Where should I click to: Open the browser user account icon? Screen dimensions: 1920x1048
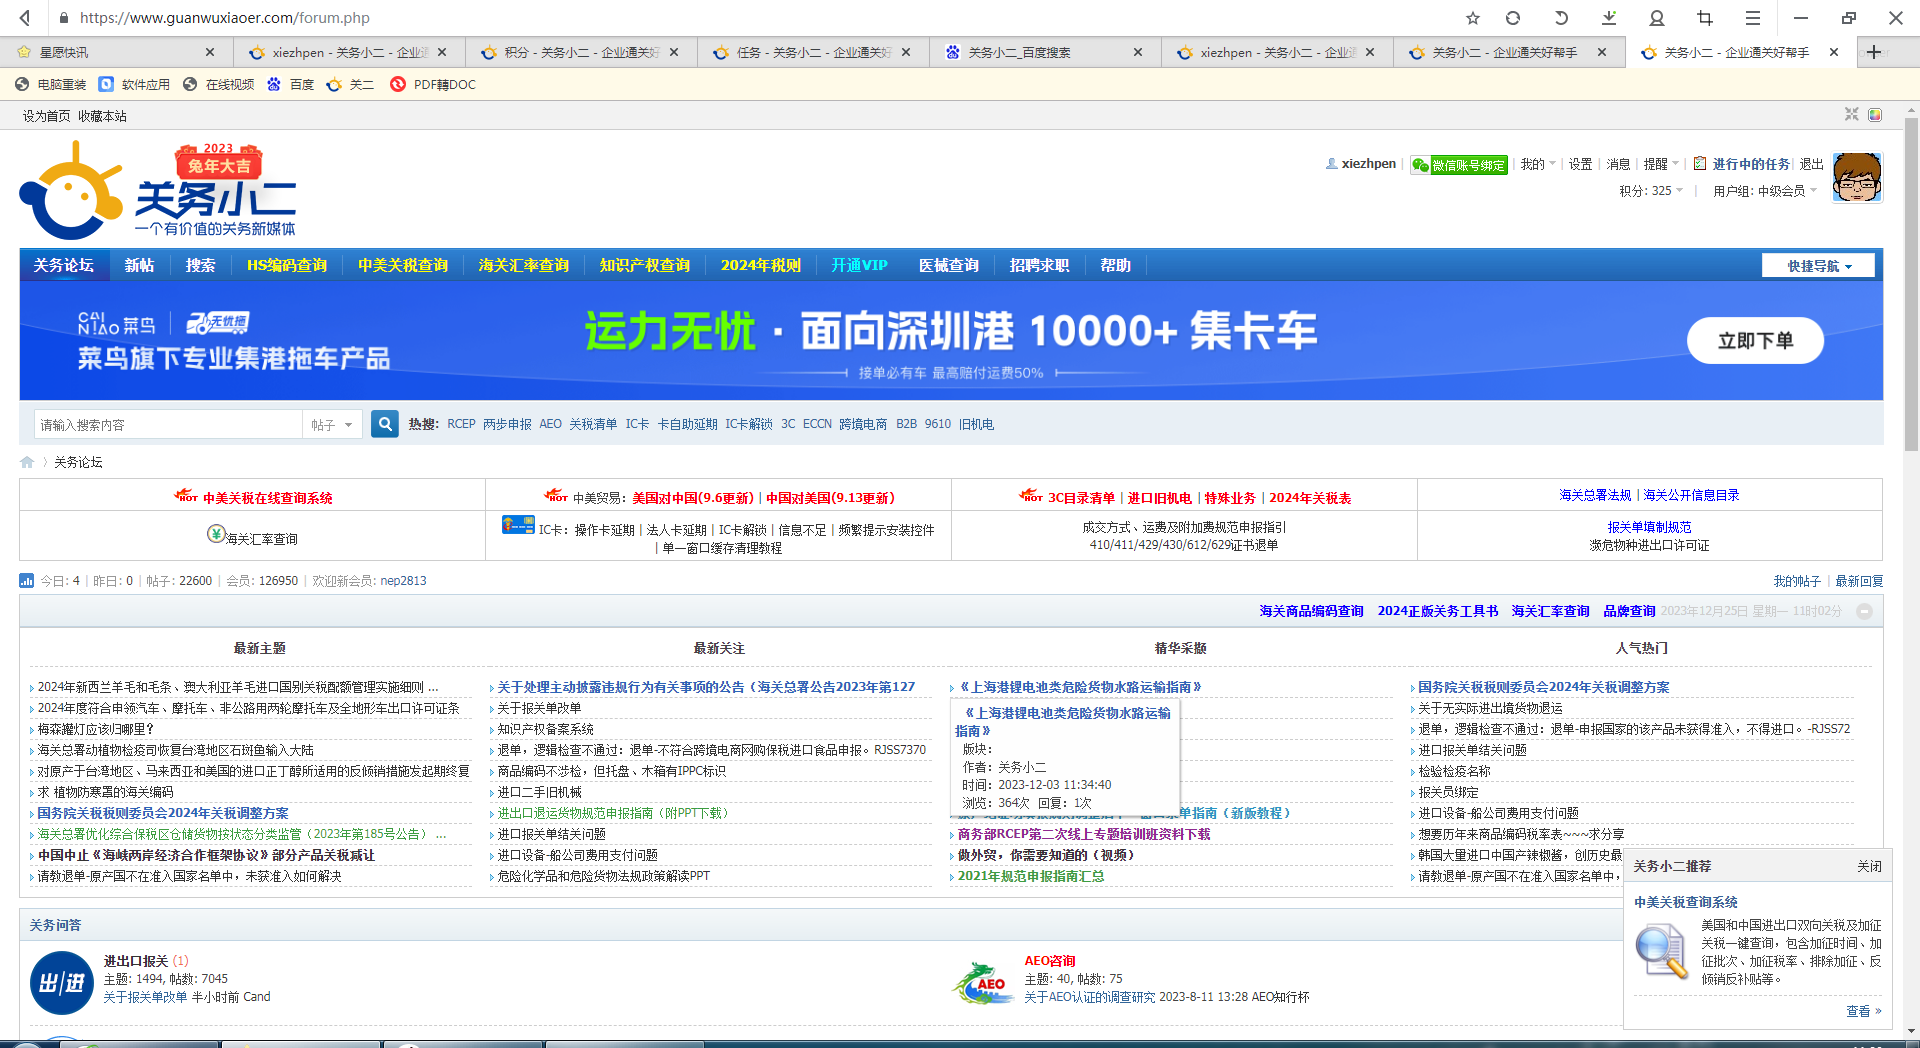point(1657,18)
